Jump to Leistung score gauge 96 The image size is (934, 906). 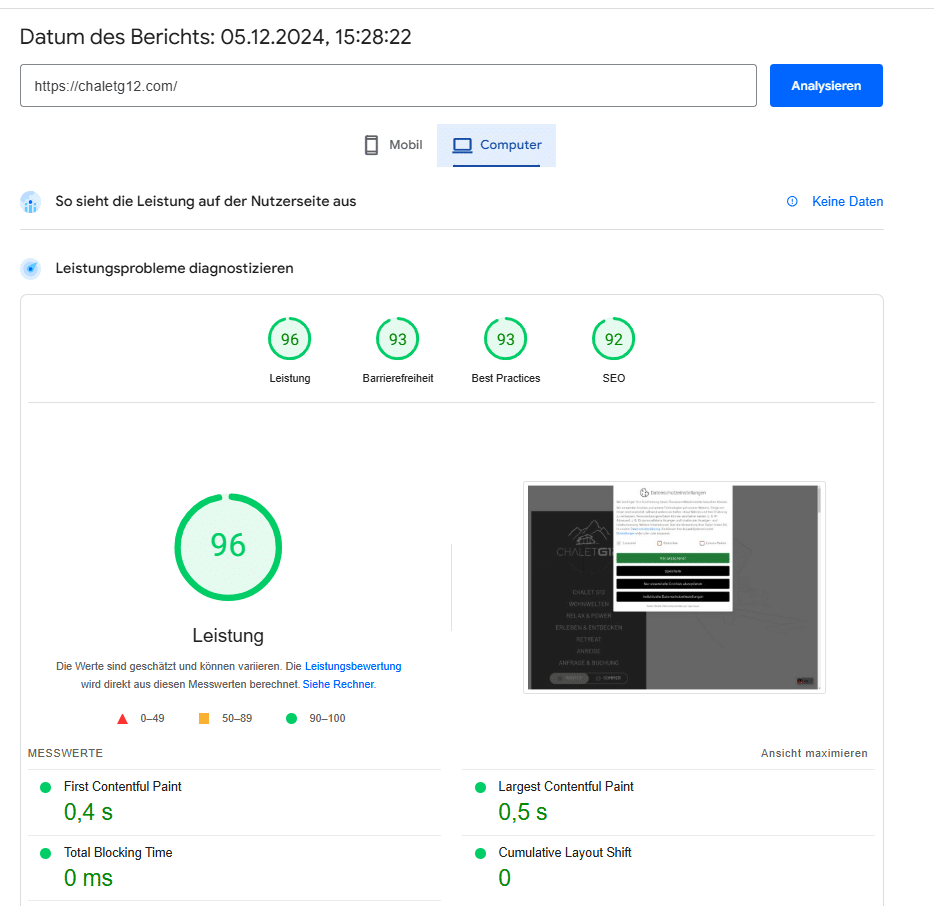289,339
